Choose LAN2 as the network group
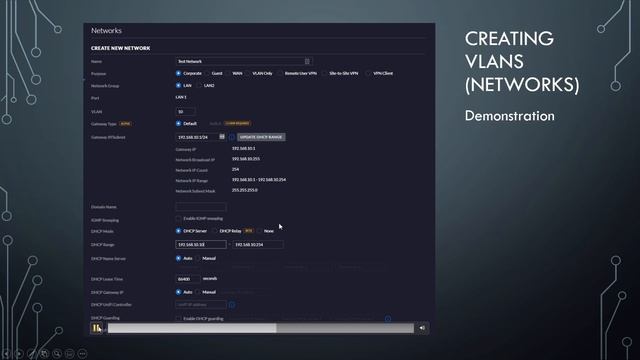Image resolution: width=640 pixels, height=360 pixels. coord(199,86)
